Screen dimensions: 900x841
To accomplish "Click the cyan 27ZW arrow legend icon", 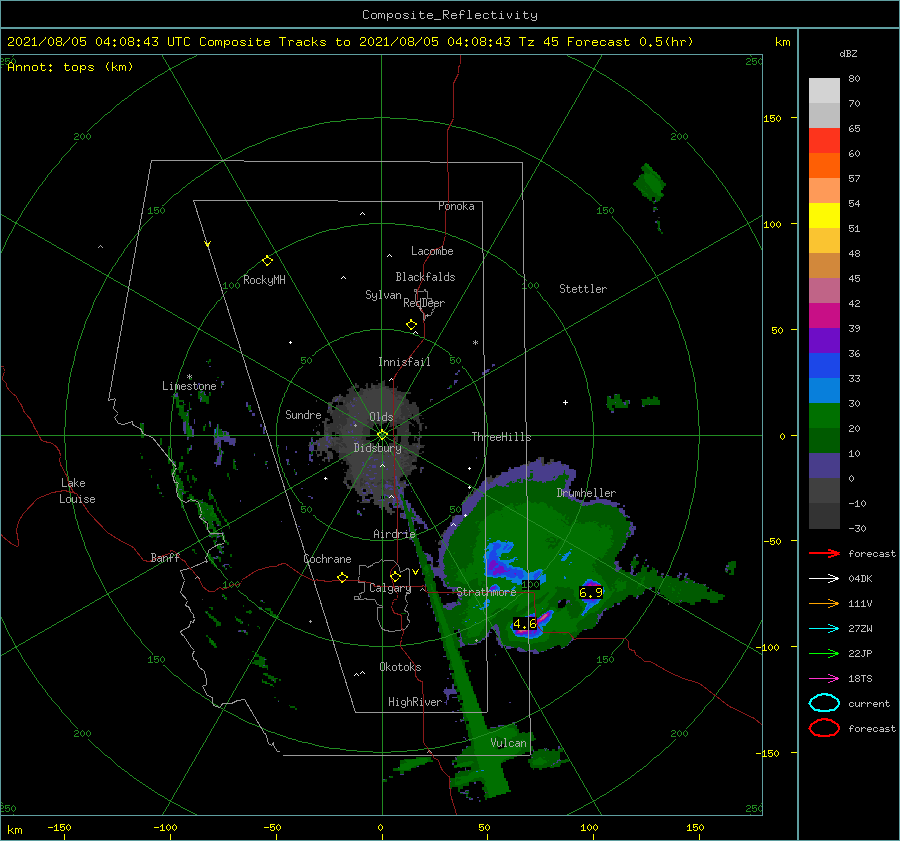I will coord(824,629).
